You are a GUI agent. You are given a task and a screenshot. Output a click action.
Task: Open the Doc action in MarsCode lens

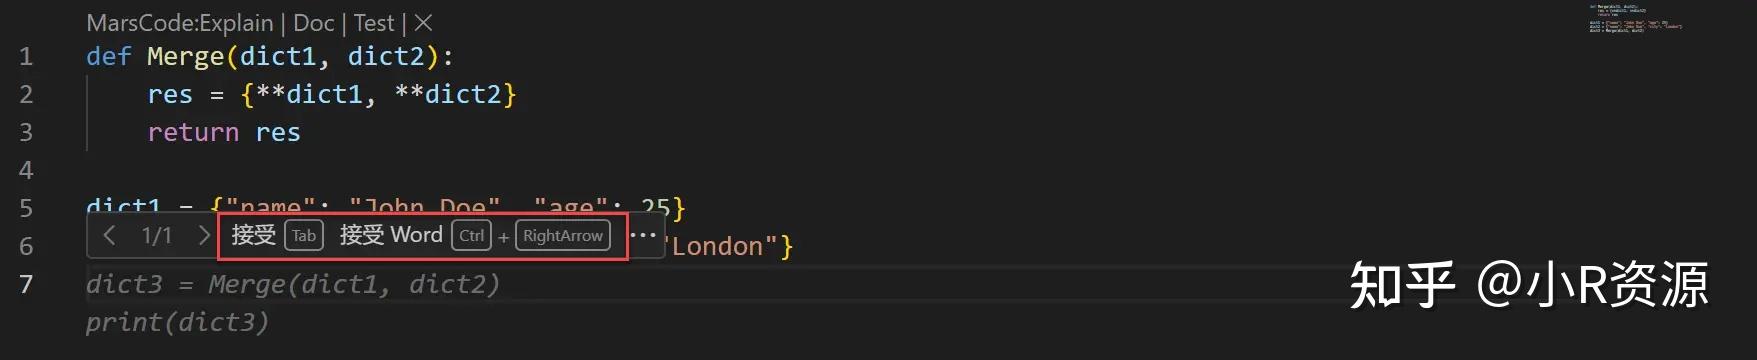tap(313, 23)
